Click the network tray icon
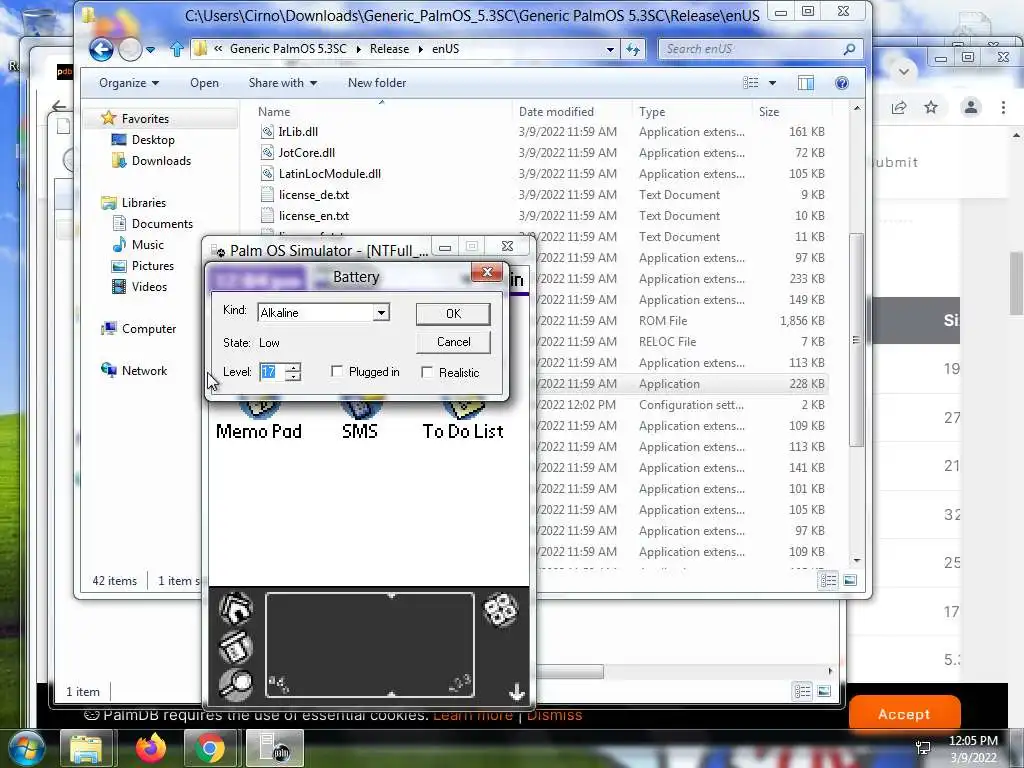1024x768 pixels. 923,748
